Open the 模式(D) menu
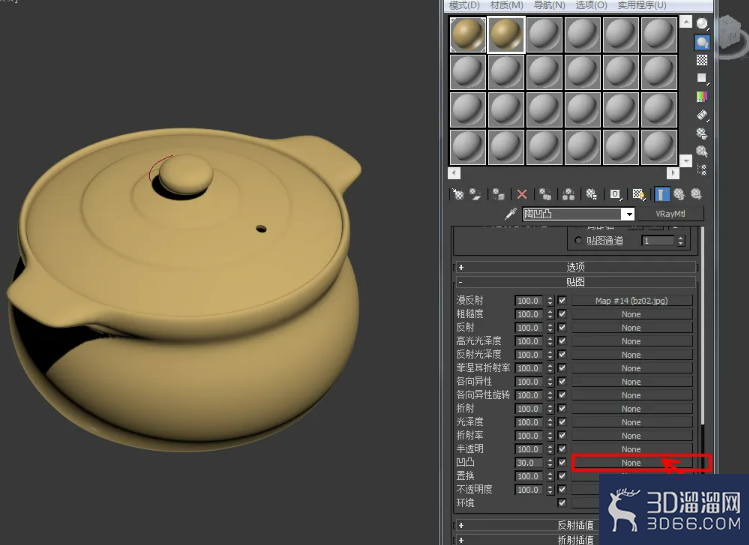This screenshot has height=545, width=749. pos(464,5)
